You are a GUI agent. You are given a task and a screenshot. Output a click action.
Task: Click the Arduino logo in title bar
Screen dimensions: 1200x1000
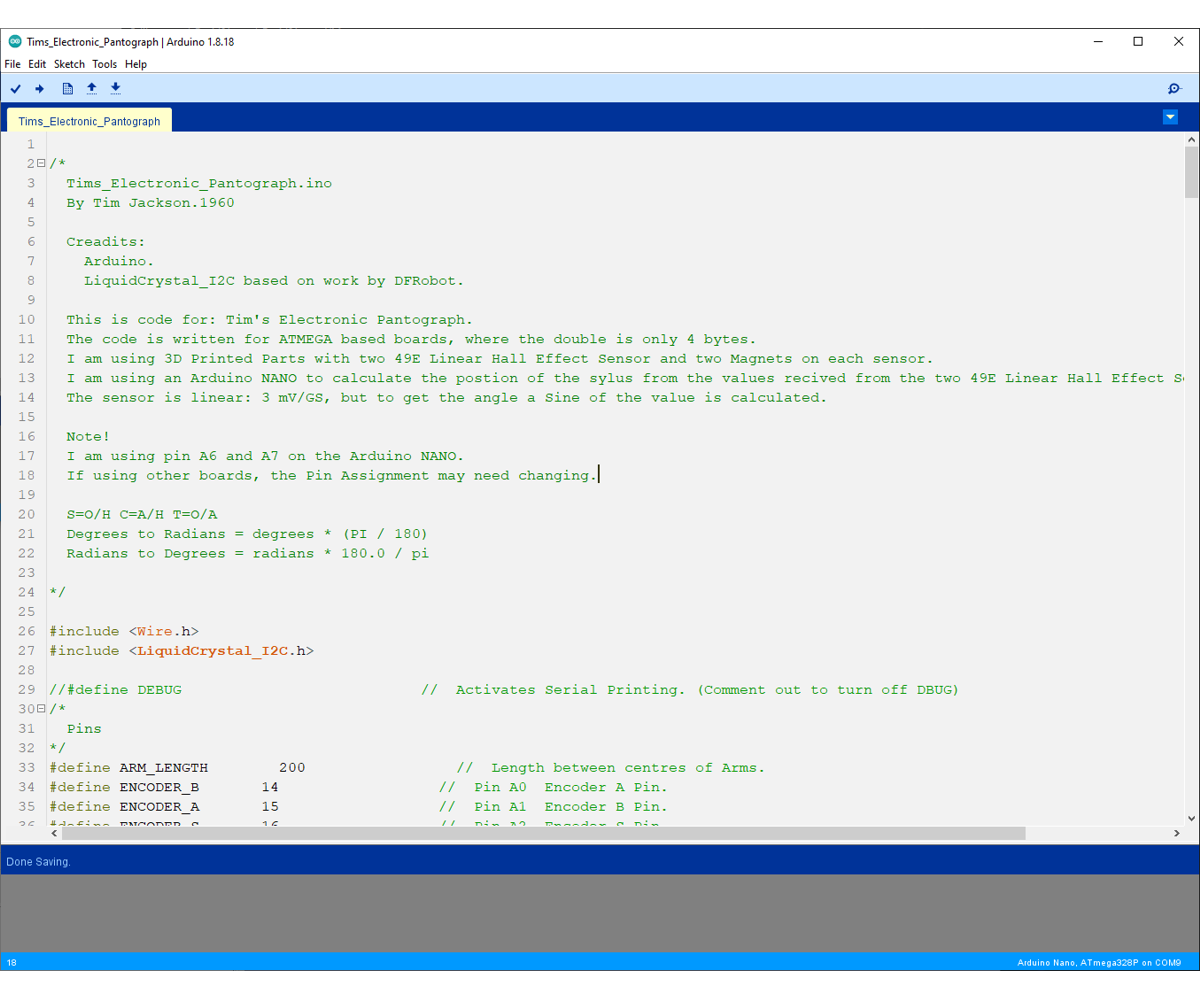pos(15,42)
